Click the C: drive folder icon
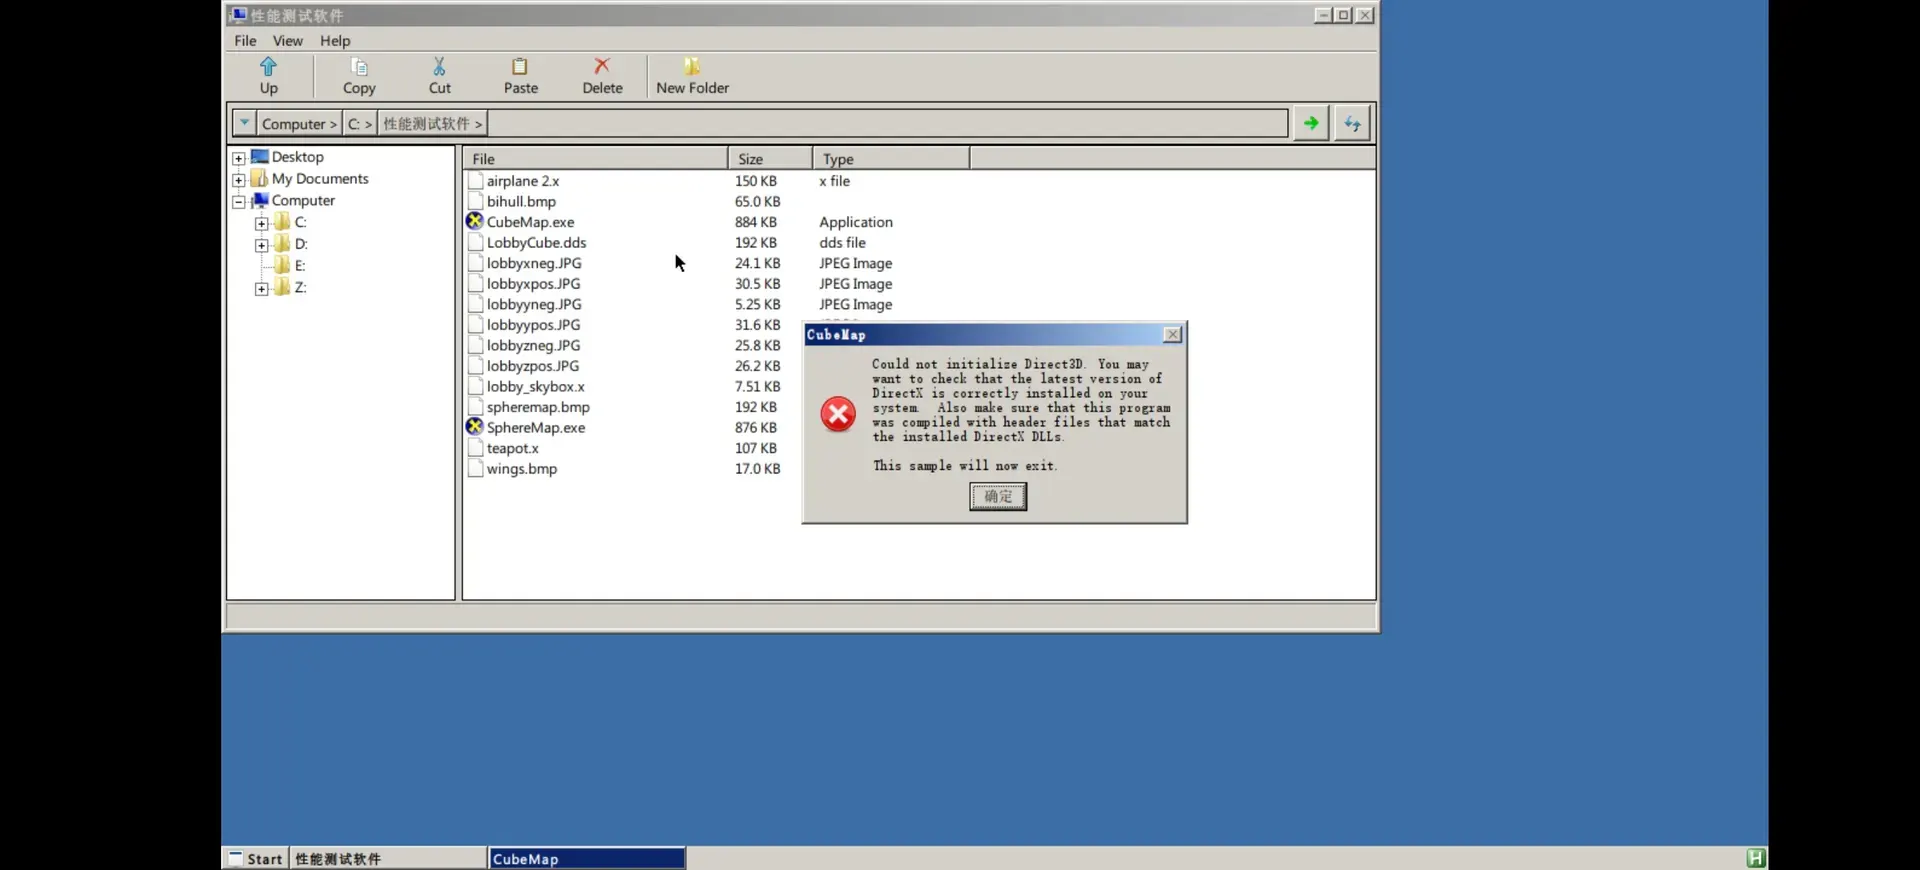Viewport: 1920px width, 870px height. [x=283, y=221]
